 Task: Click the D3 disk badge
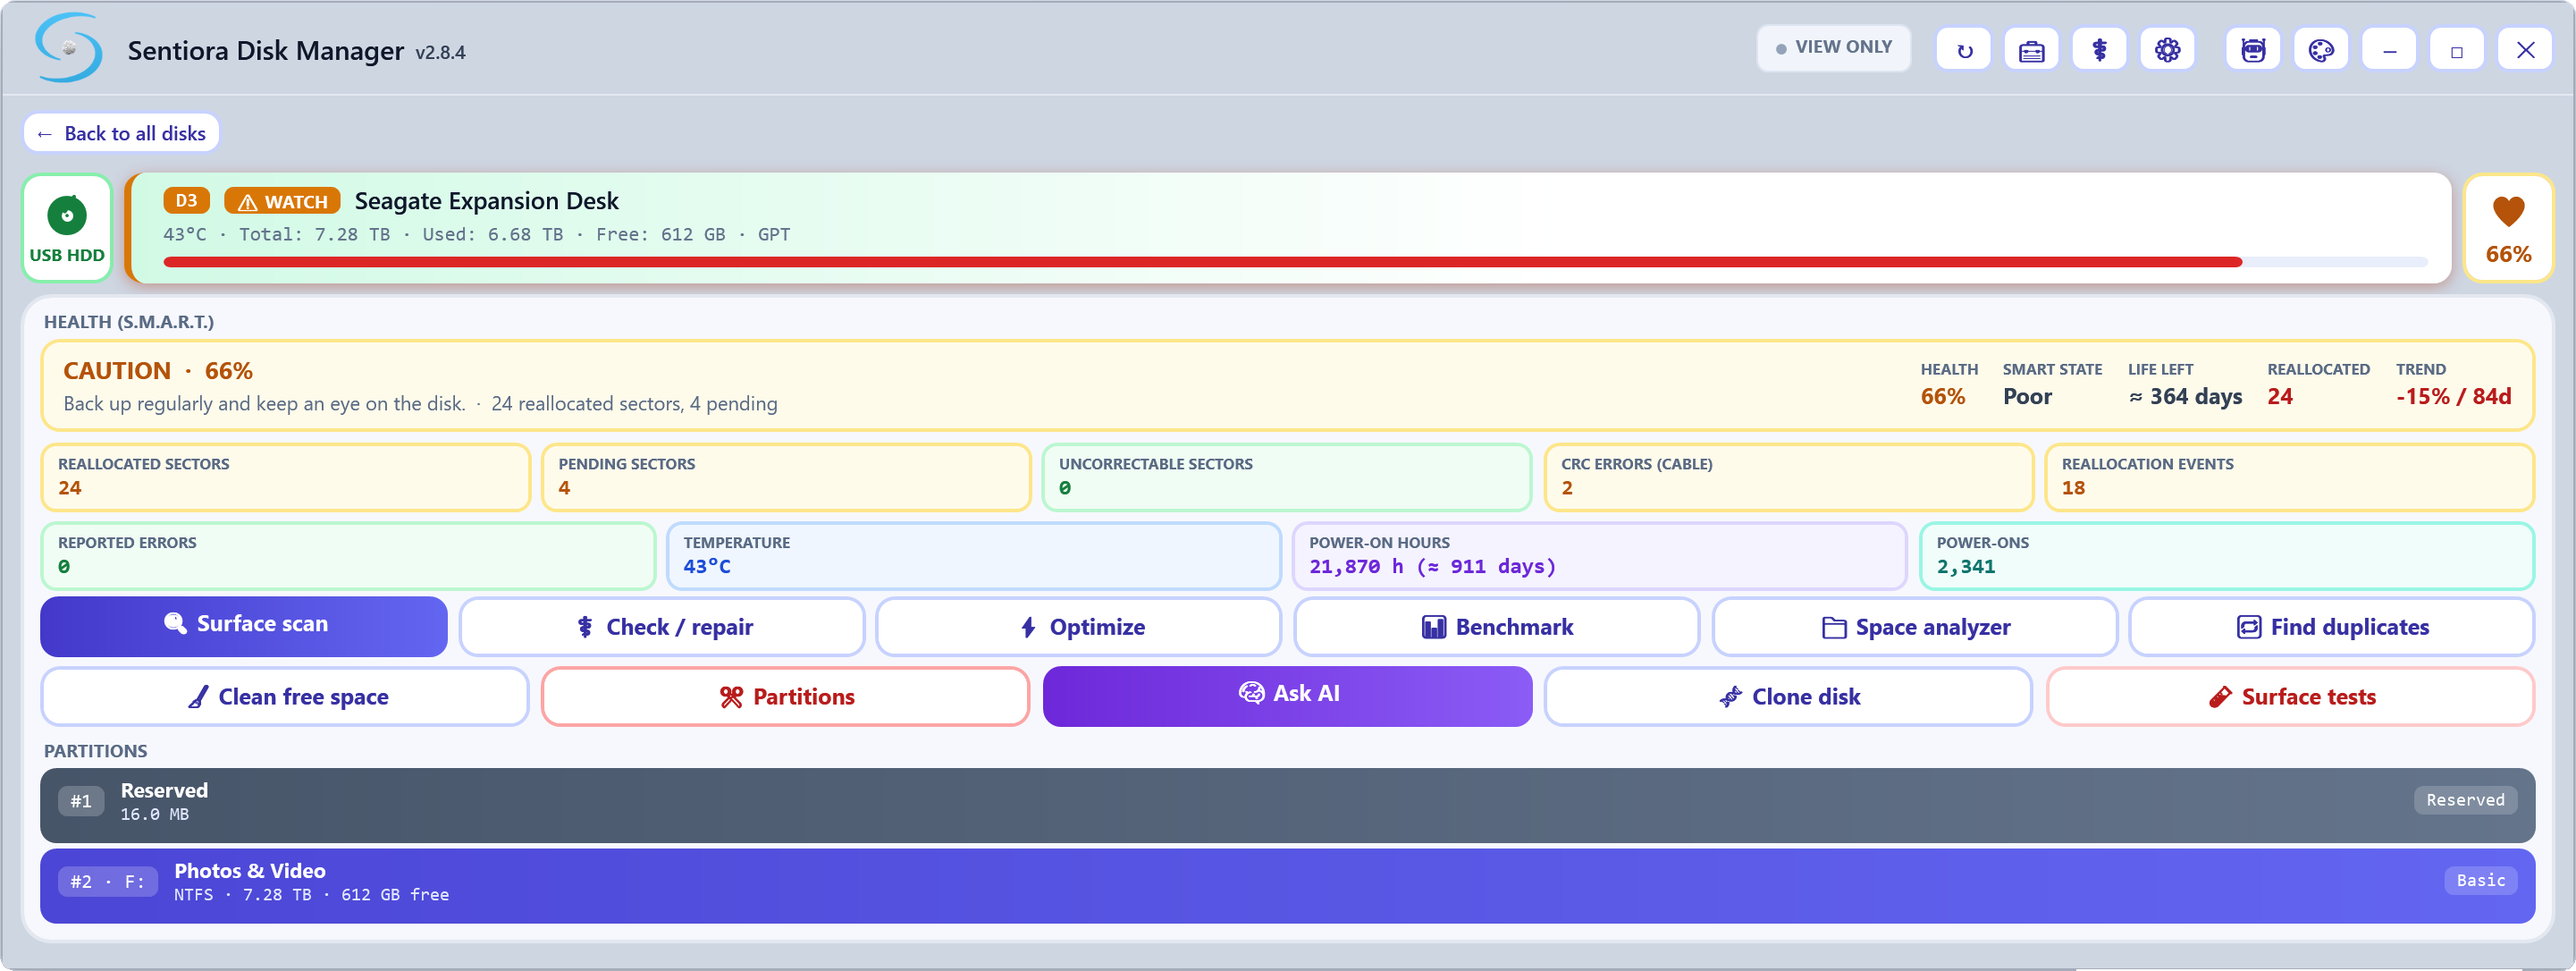[186, 201]
